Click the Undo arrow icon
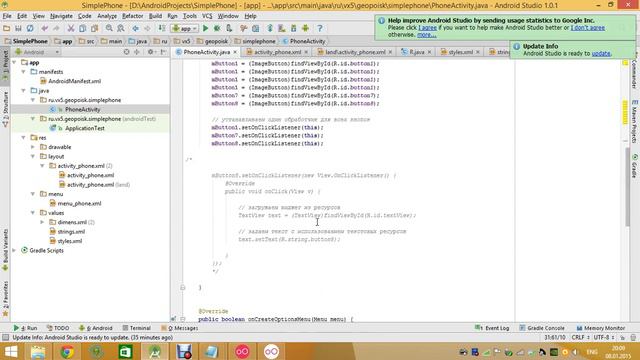 [x=44, y=28]
